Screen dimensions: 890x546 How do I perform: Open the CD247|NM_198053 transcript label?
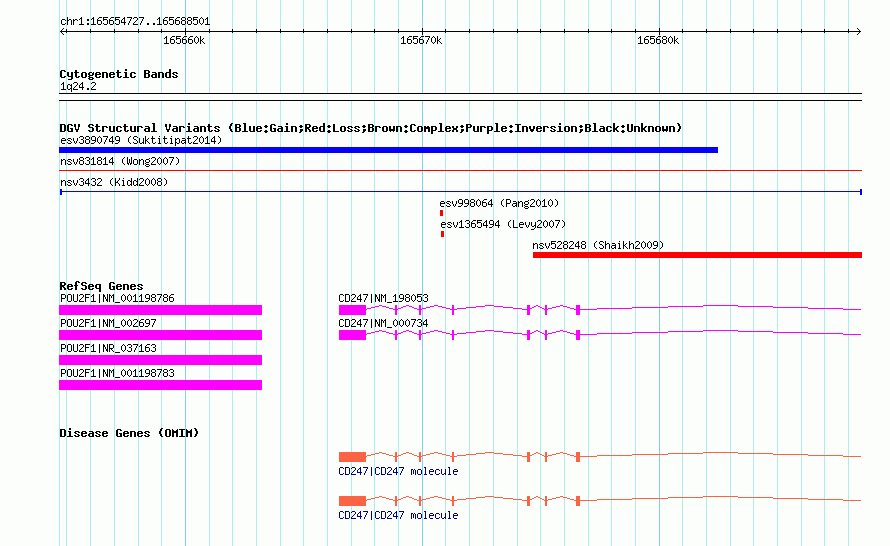[x=383, y=299]
